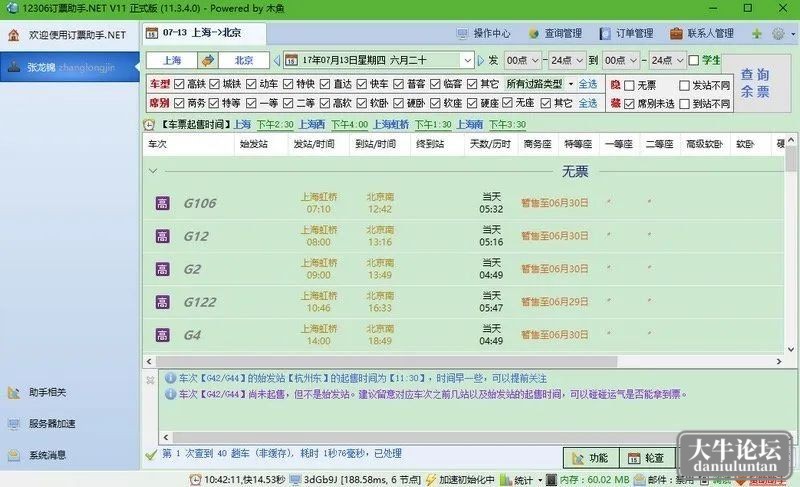Click the home icon beside 欢迎使用订票助手.NET
Viewport: 800px width, 487px height.
[x=14, y=35]
